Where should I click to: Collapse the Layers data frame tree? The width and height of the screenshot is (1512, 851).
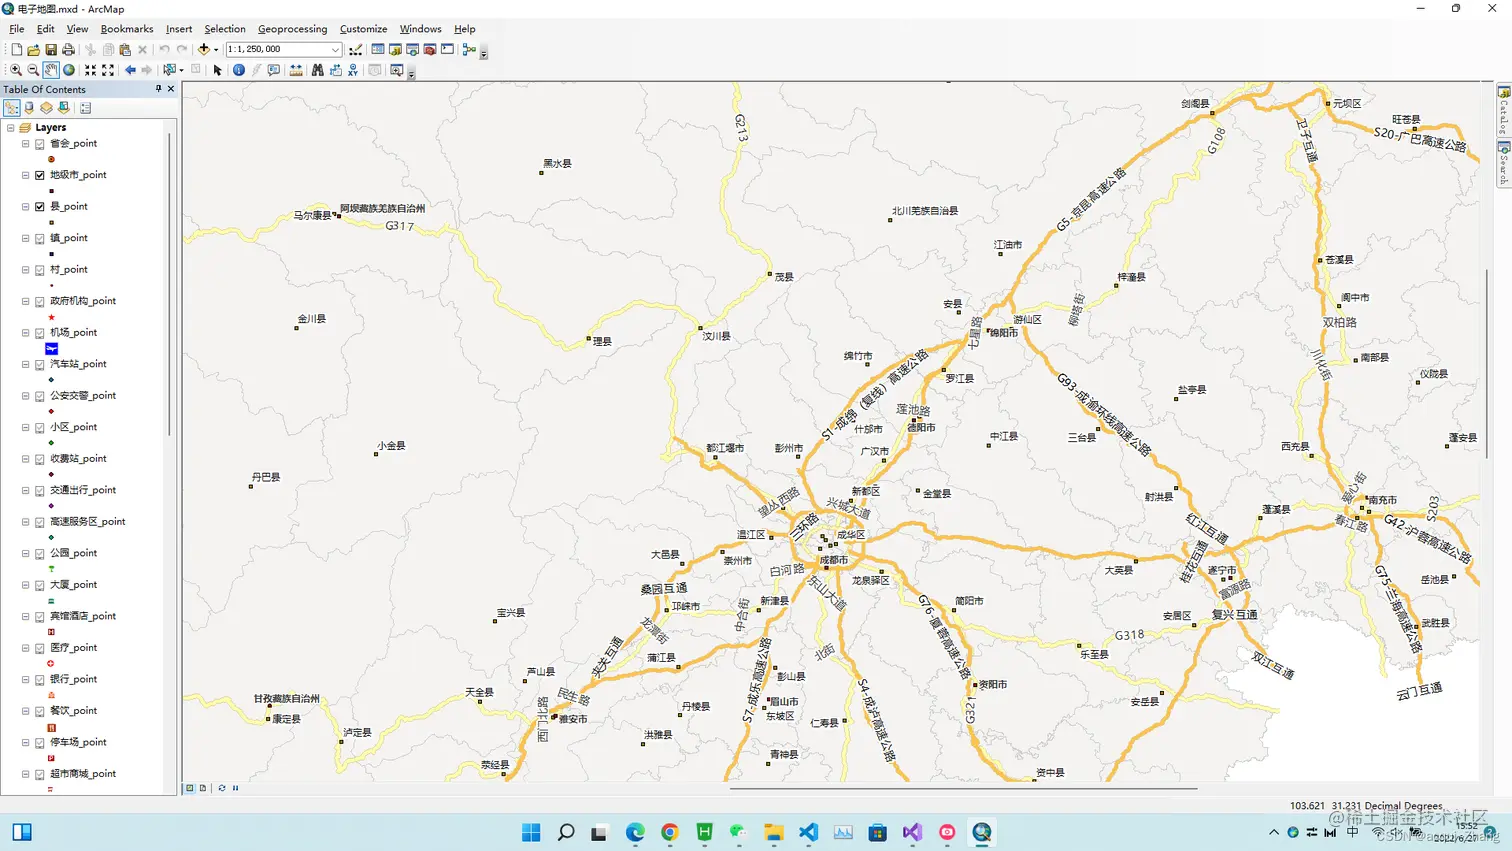pyautogui.click(x=11, y=128)
